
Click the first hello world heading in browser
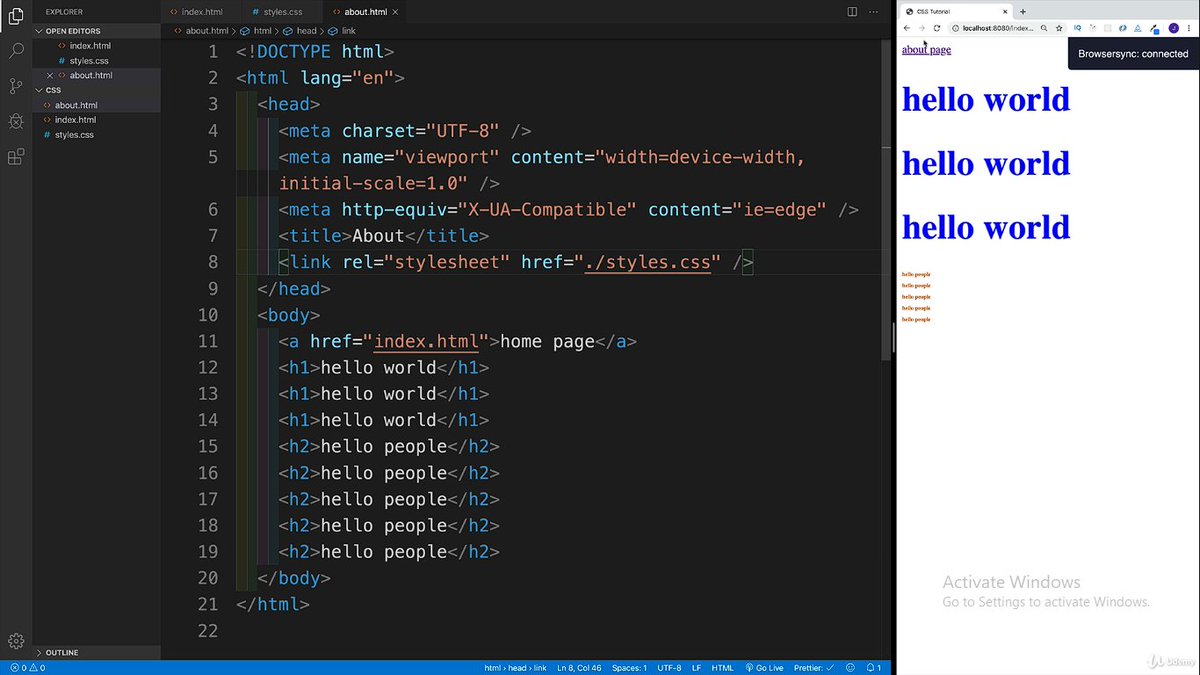coord(986,99)
